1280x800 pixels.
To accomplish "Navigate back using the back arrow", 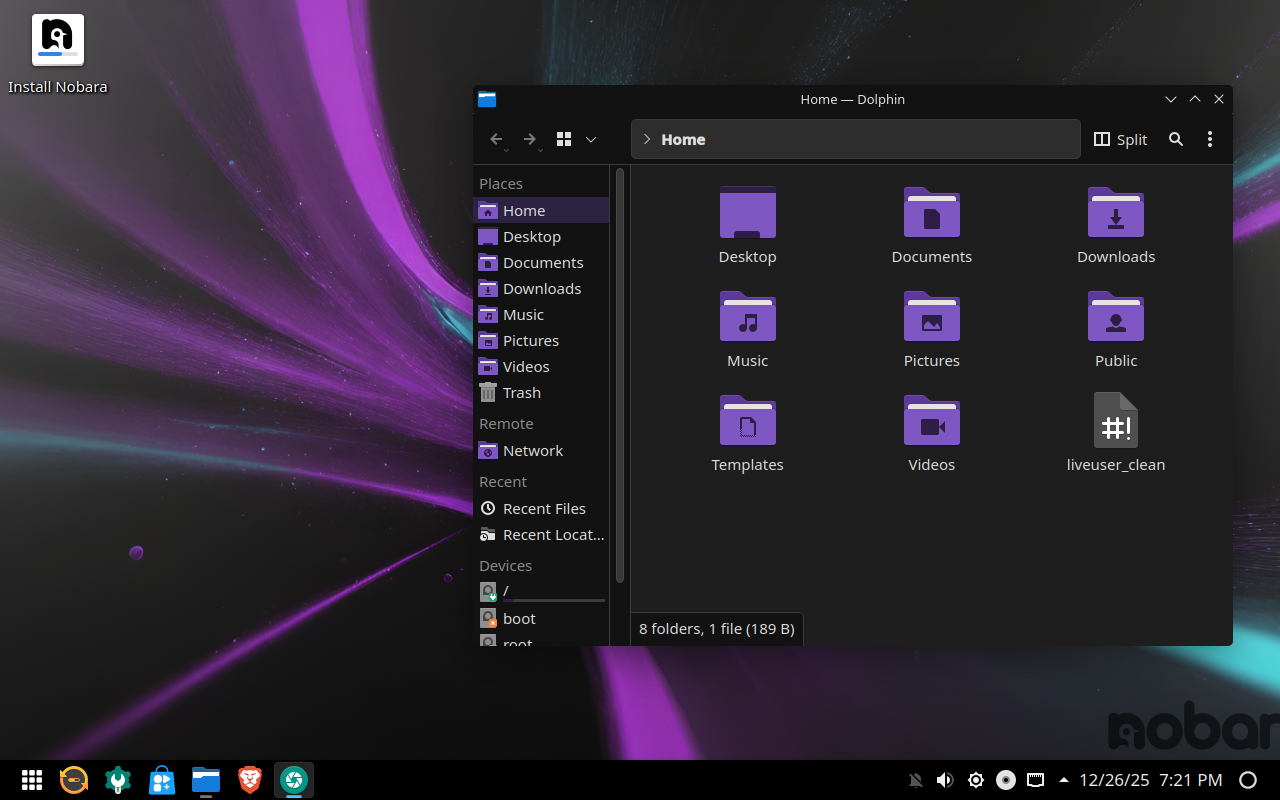I will tap(497, 139).
